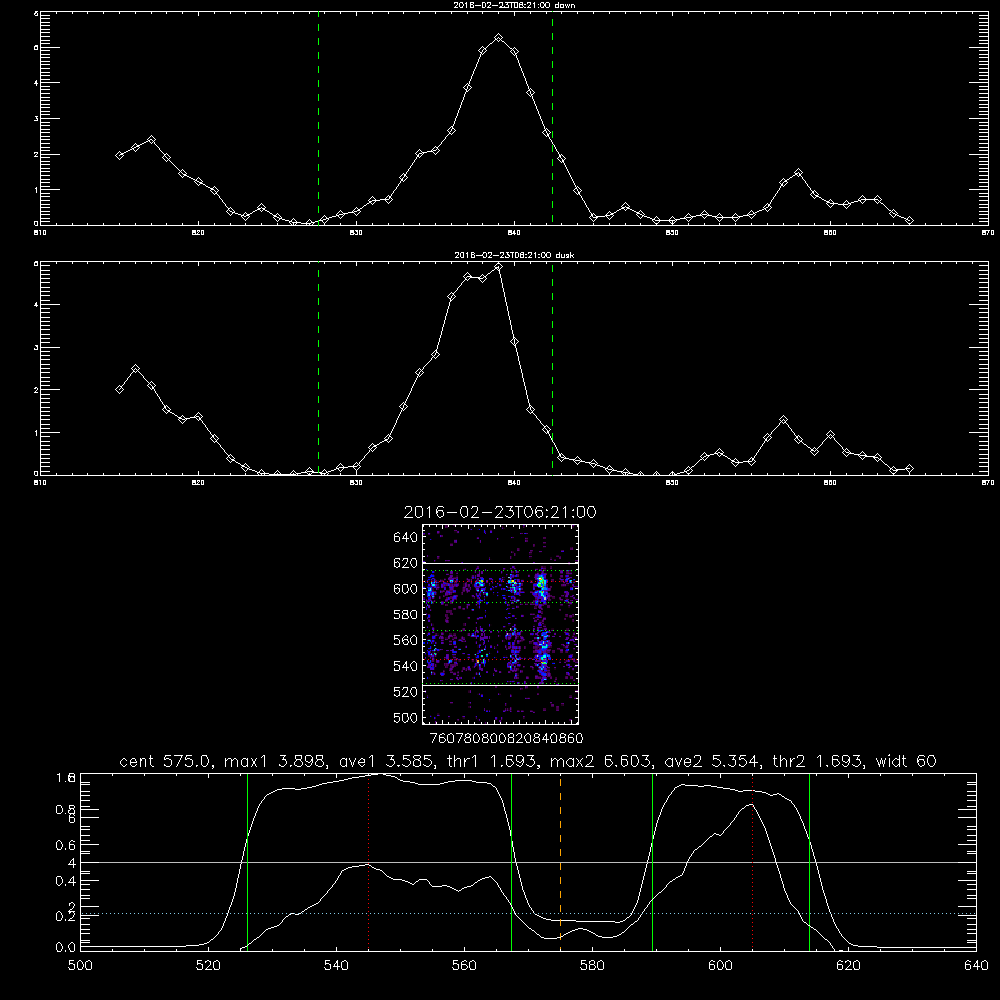Click the heatmap x-axis tick label string
Viewport: 1000px width, 1000px height.
click(x=507, y=738)
